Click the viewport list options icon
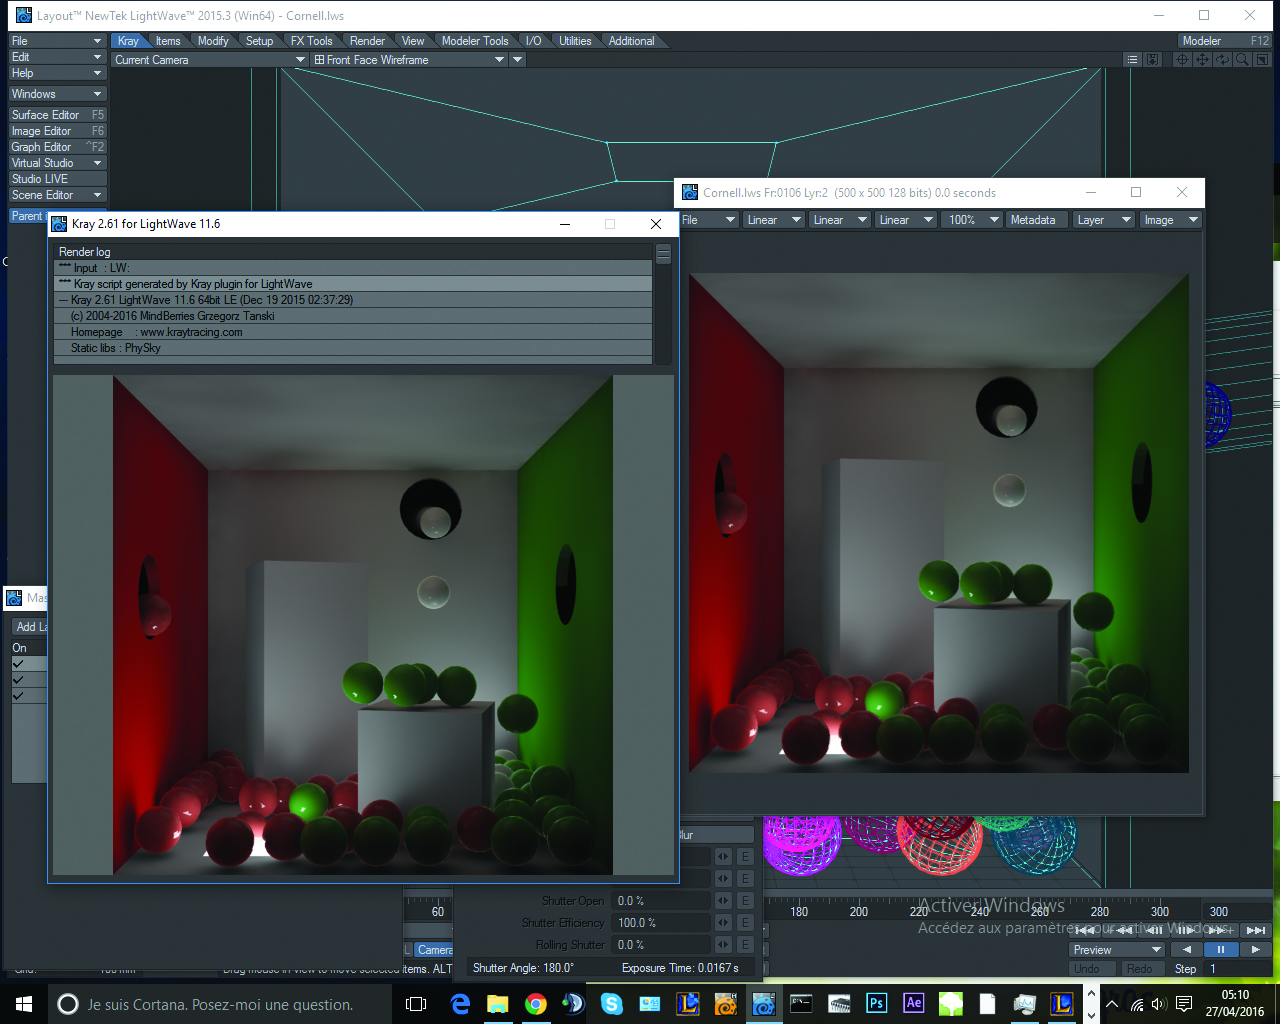 [x=1132, y=60]
